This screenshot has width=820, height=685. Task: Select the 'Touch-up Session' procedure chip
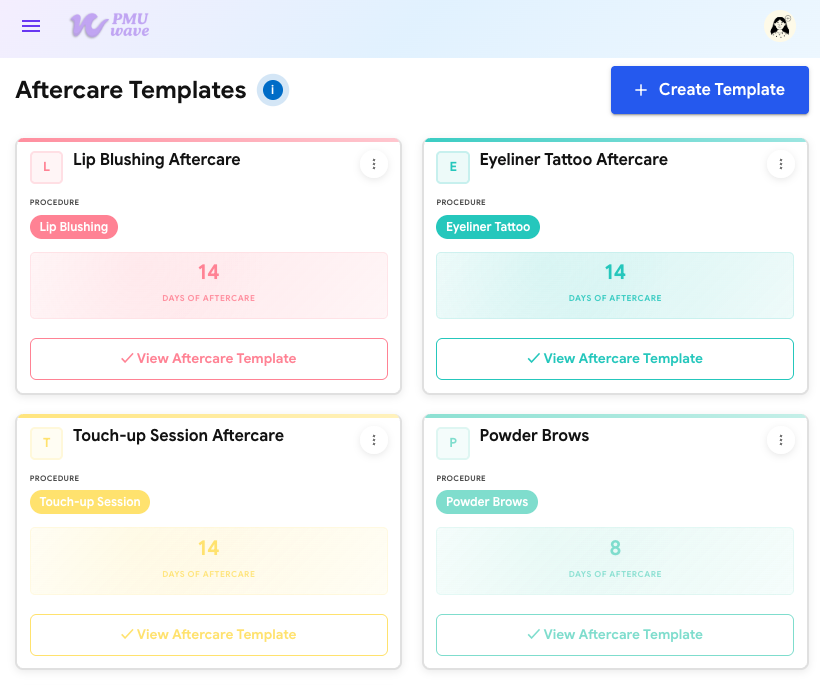point(90,502)
